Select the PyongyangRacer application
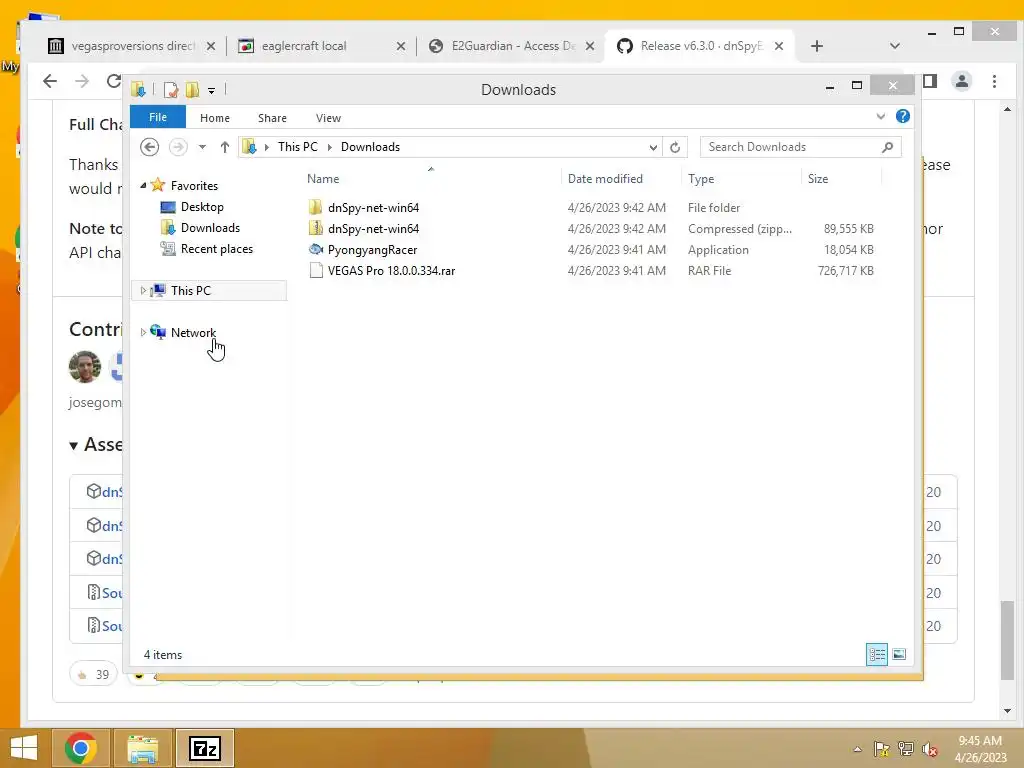 372,249
